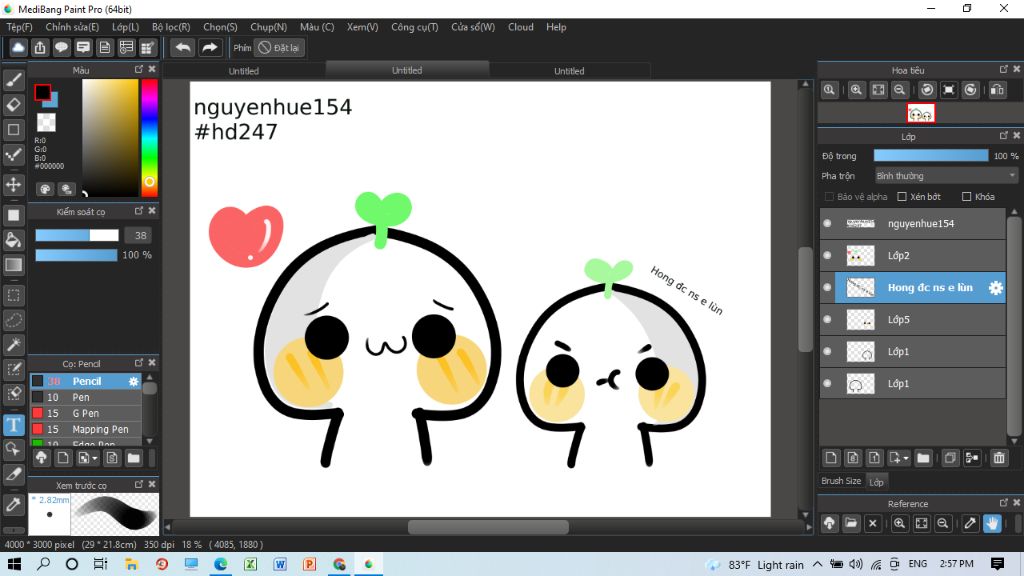
Task: Hide the nguyenhue154 layer
Action: pyautogui.click(x=827, y=223)
